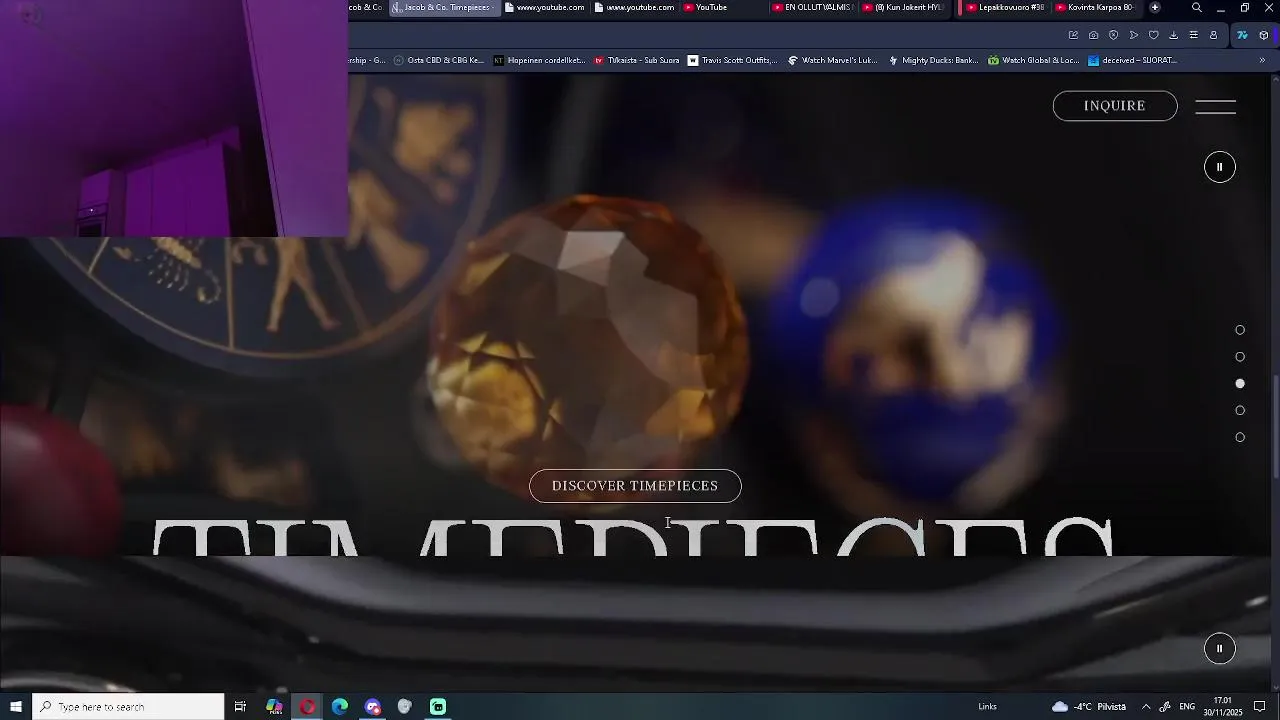
Task: Open the green square taskbar app icon
Action: 438,707
